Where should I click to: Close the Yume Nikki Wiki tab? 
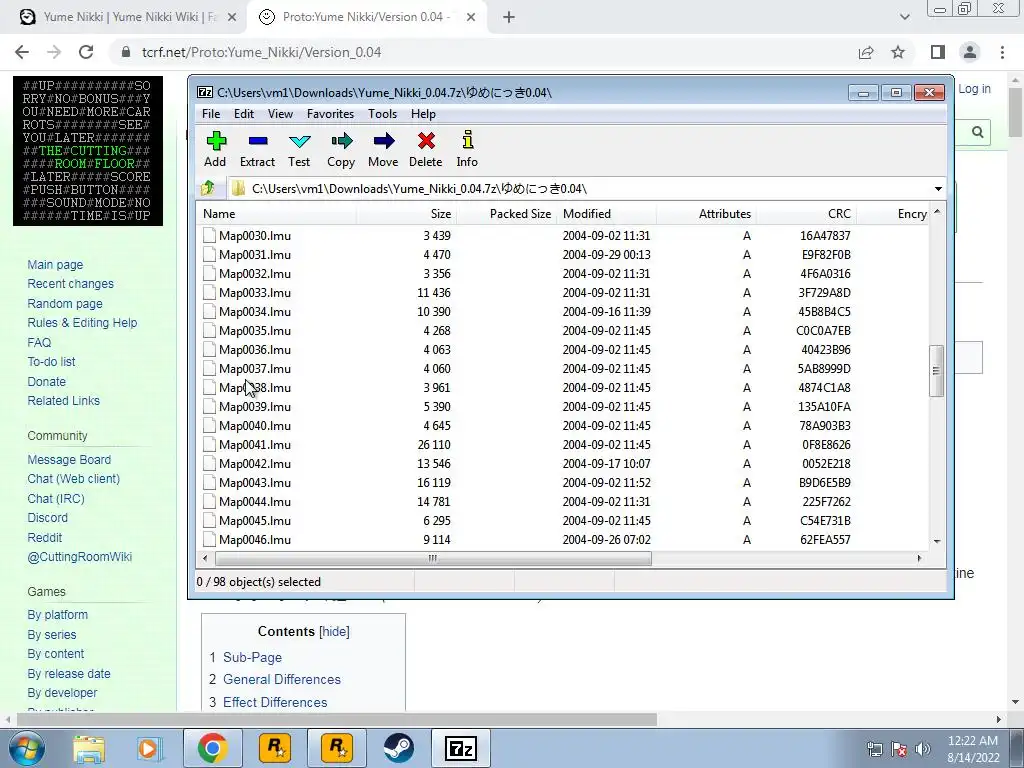point(232,18)
